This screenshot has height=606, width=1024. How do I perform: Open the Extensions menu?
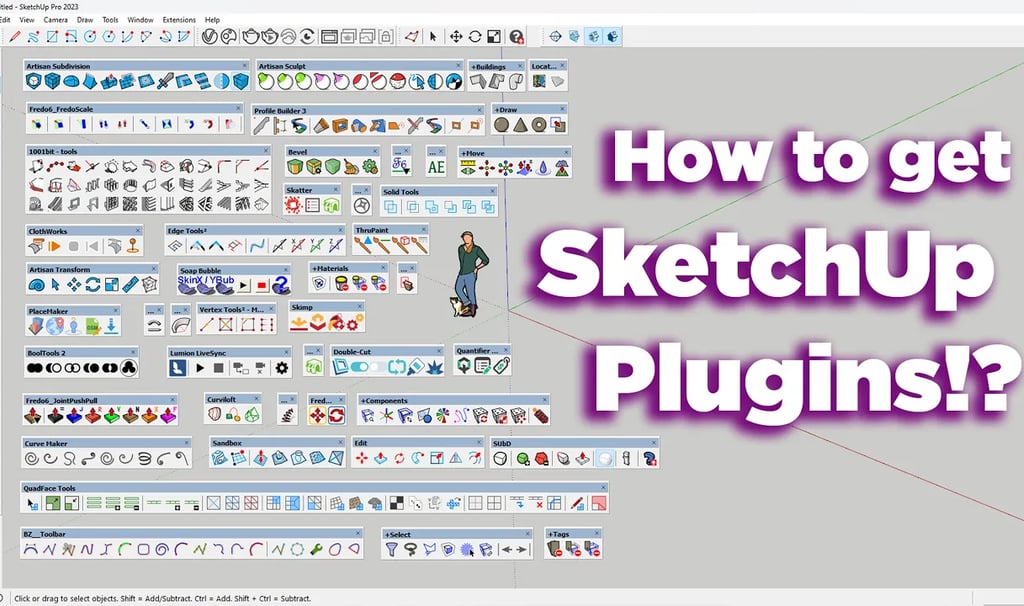[x=179, y=20]
